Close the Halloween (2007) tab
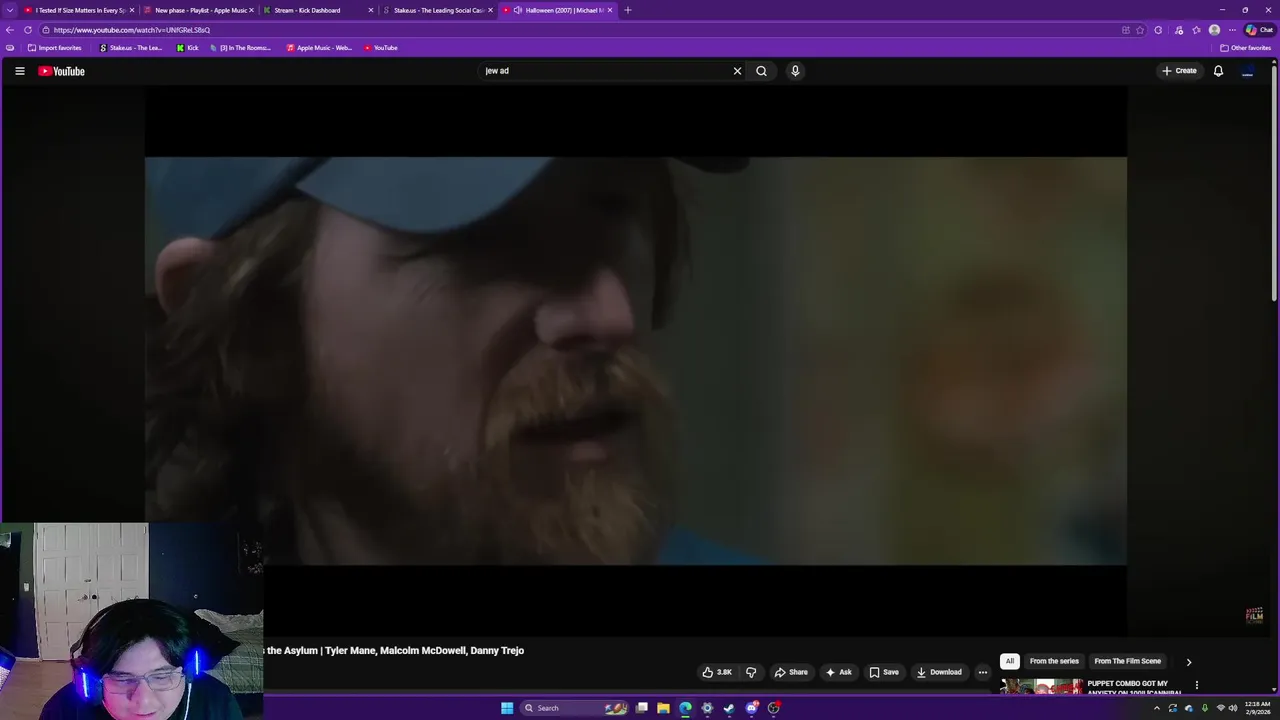The height and width of the screenshot is (720, 1280). point(610,10)
